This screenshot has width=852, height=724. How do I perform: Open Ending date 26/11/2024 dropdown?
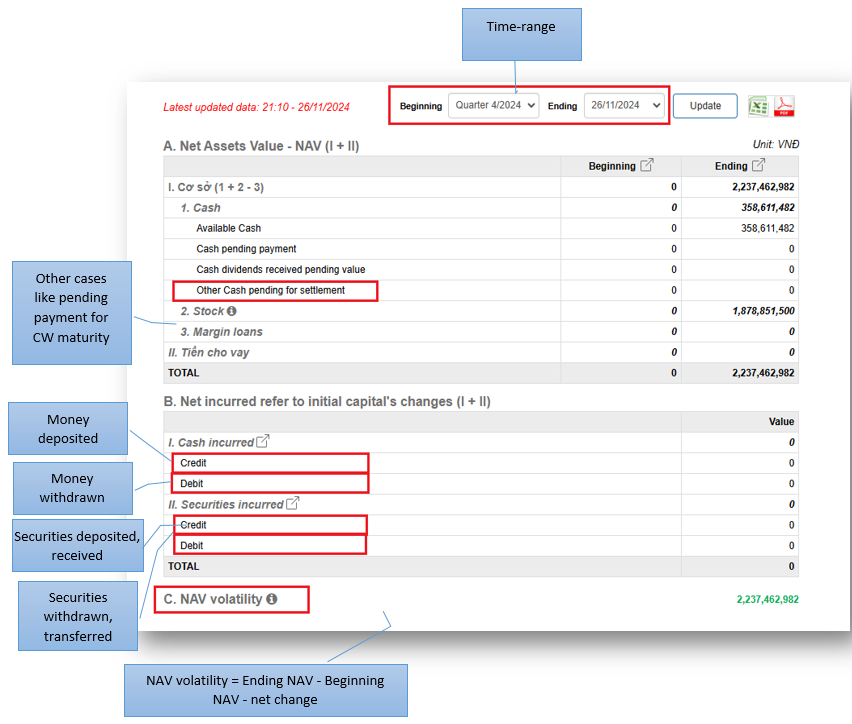click(x=625, y=105)
